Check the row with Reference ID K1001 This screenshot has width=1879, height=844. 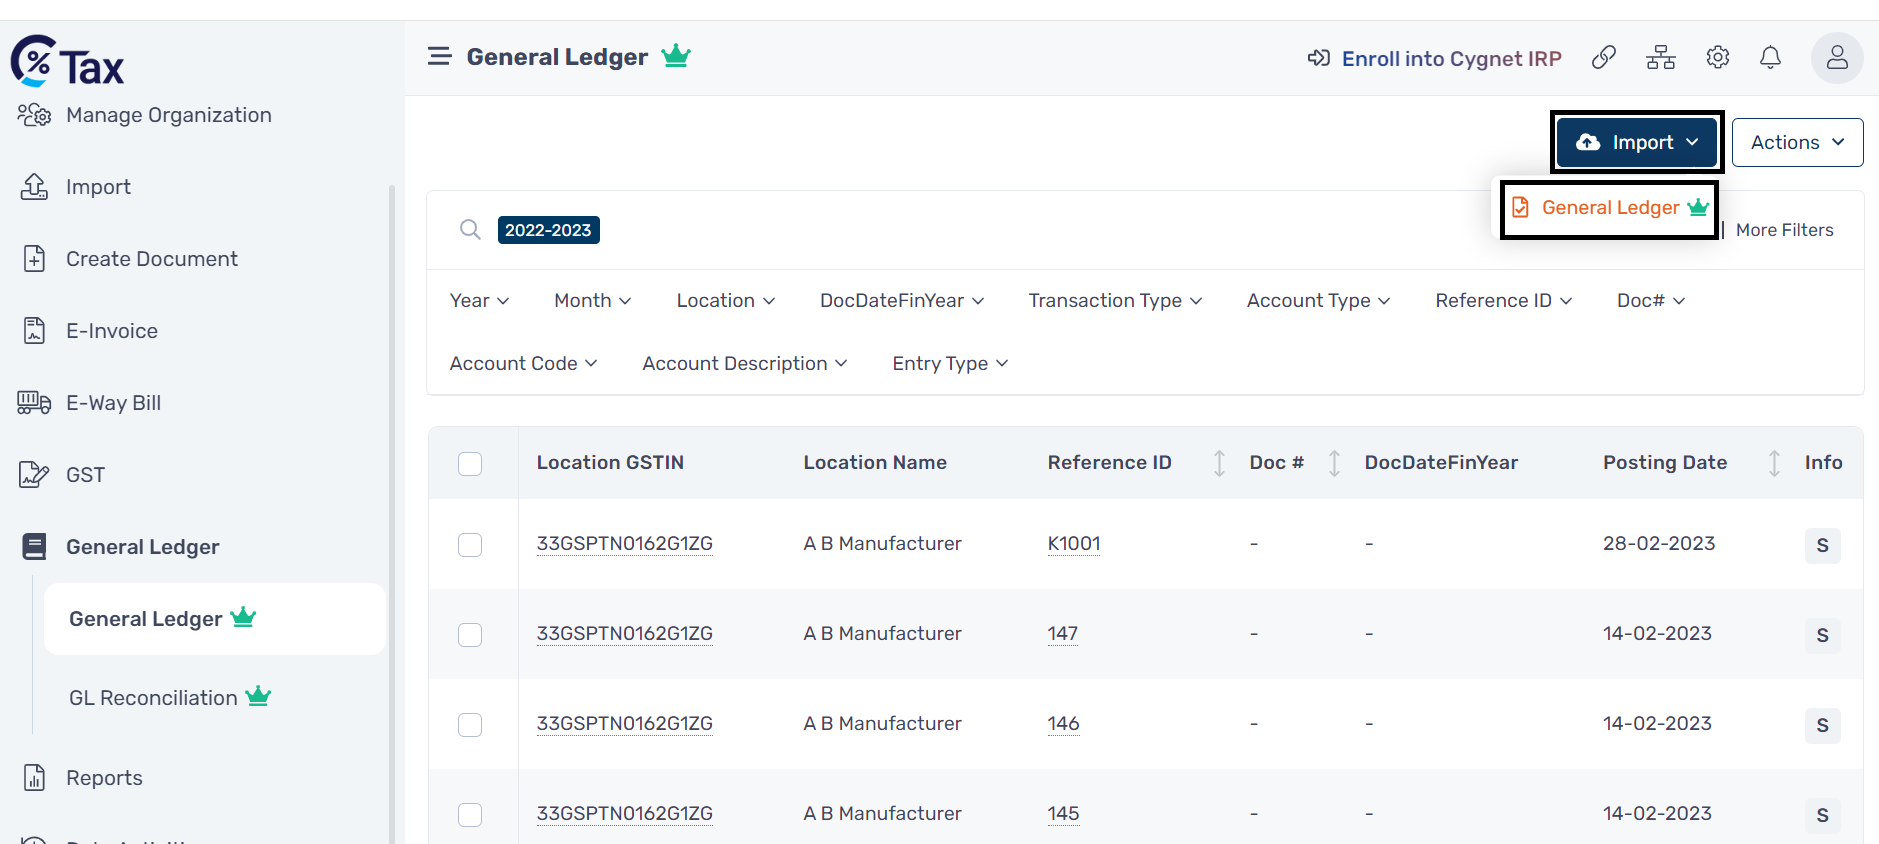point(470,545)
